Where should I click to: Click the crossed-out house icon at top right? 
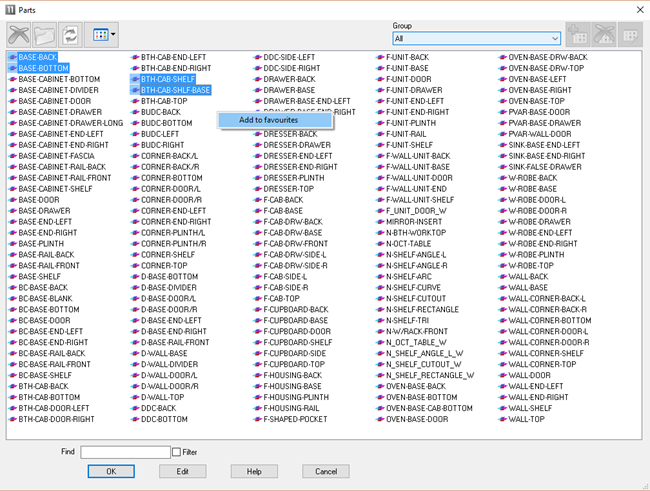tap(606, 34)
